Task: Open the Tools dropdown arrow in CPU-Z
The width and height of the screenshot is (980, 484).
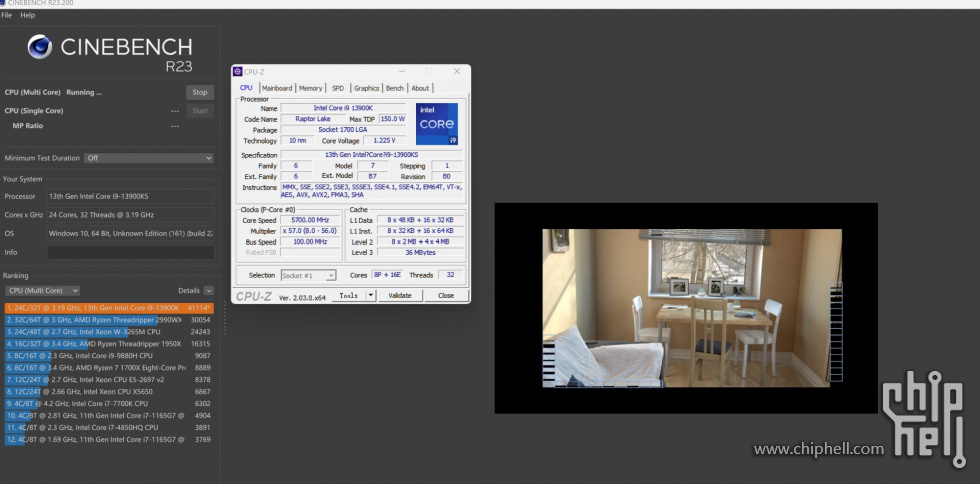Action: pos(371,295)
